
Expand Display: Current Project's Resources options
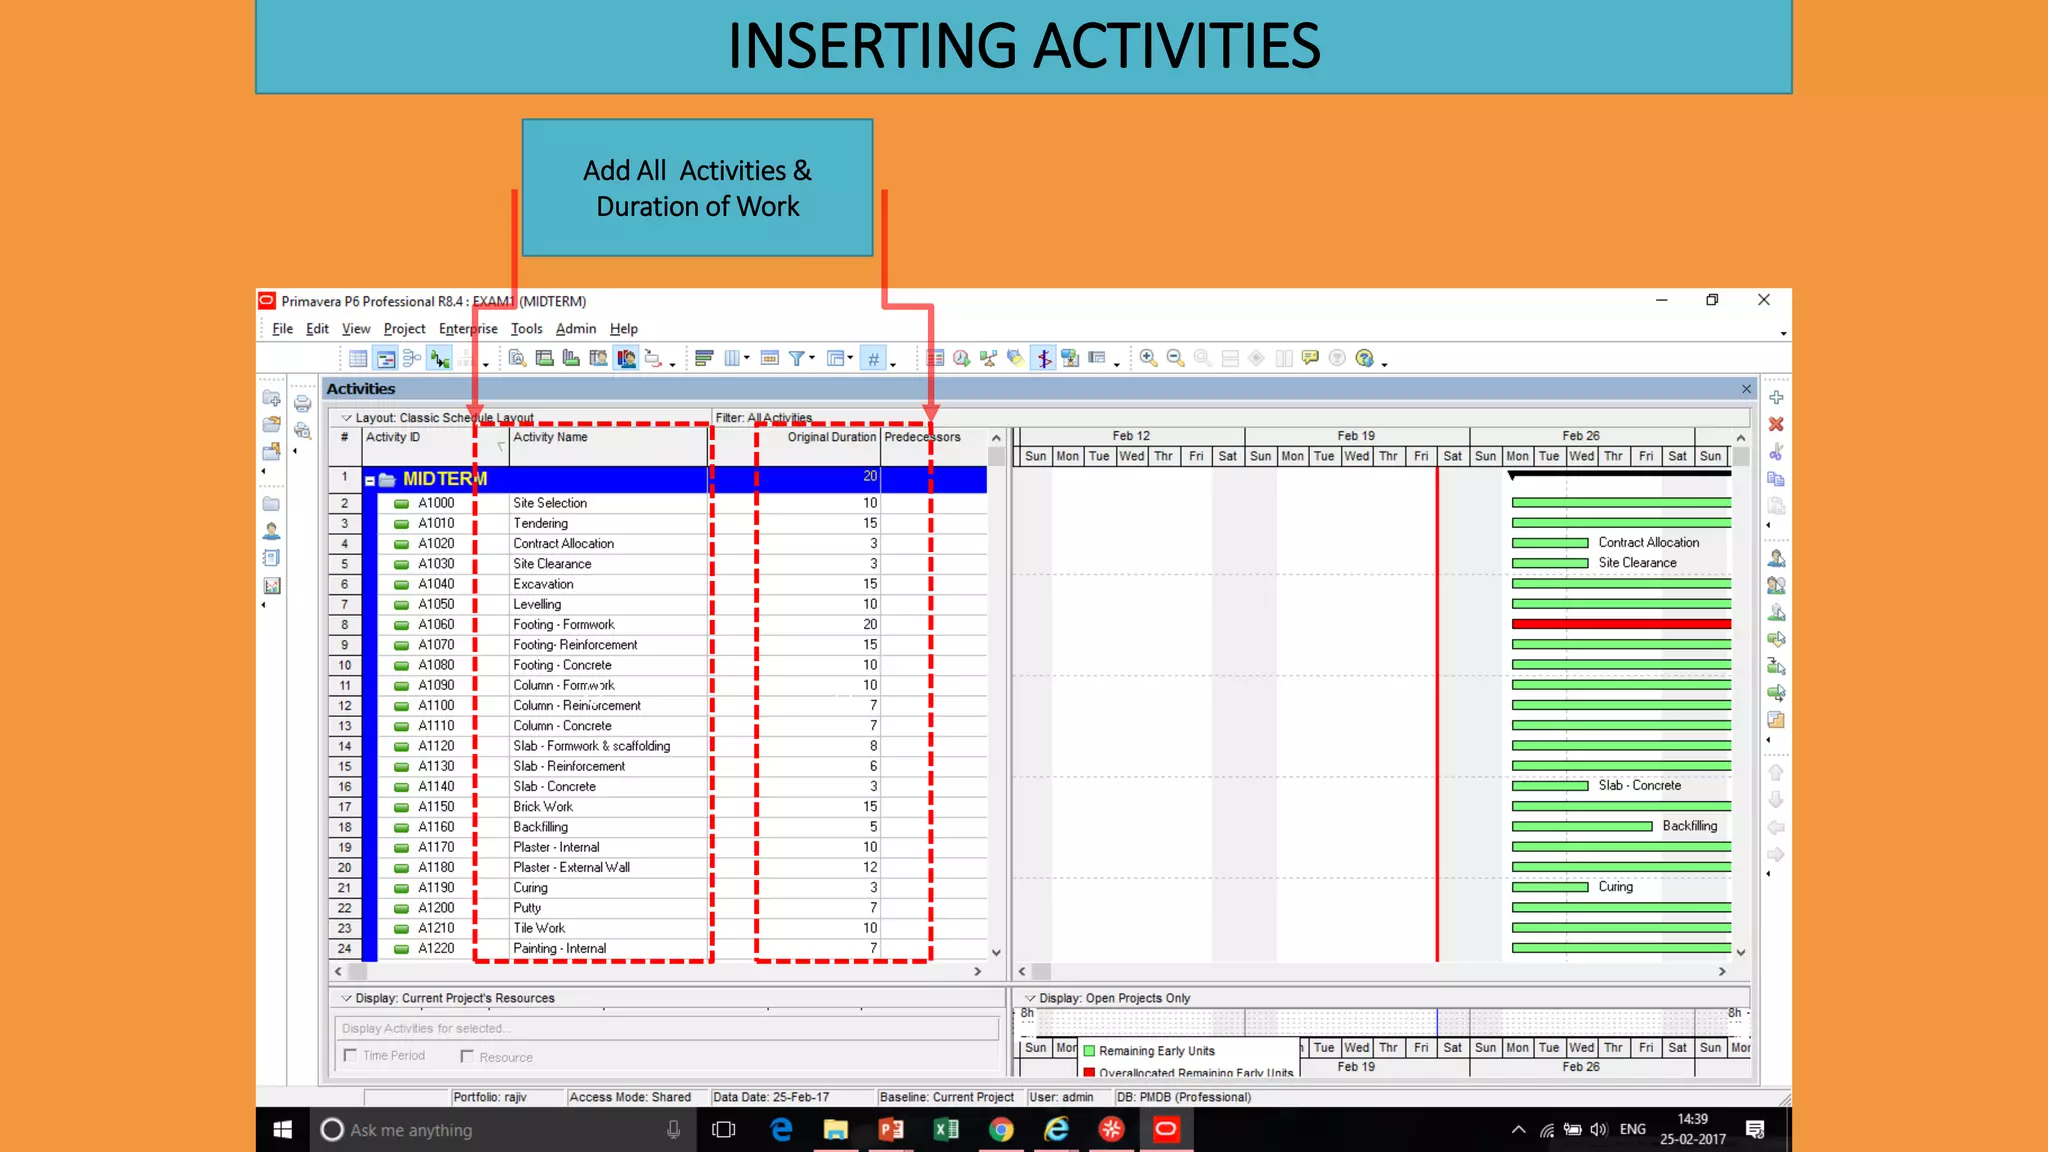[x=346, y=998]
